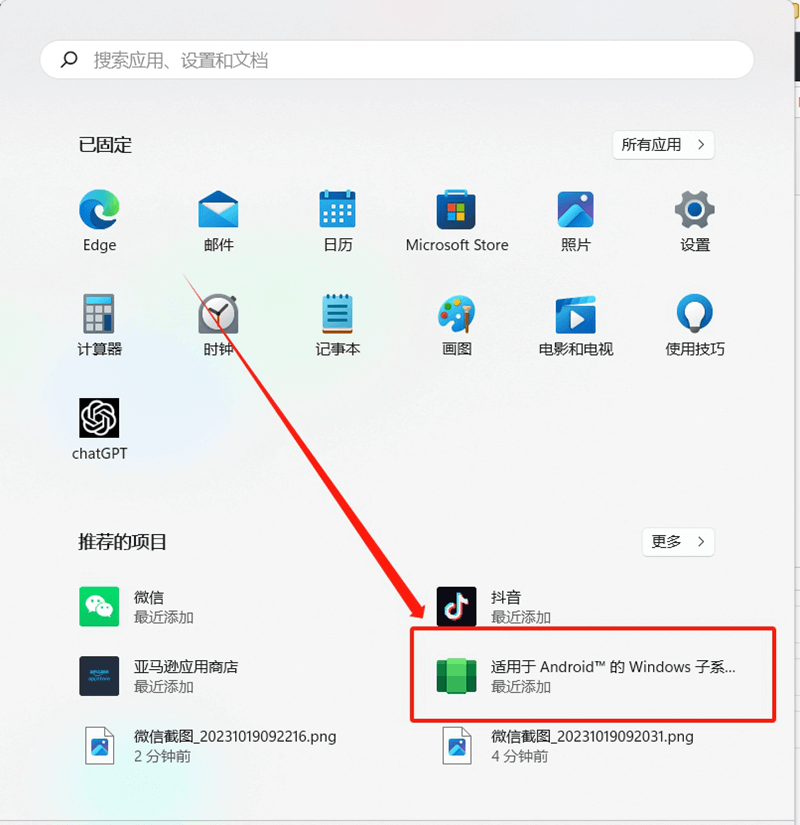Click 适用于 Android™ 的 Windows 子系... label
The height and width of the screenshot is (825, 800).
click(x=613, y=667)
